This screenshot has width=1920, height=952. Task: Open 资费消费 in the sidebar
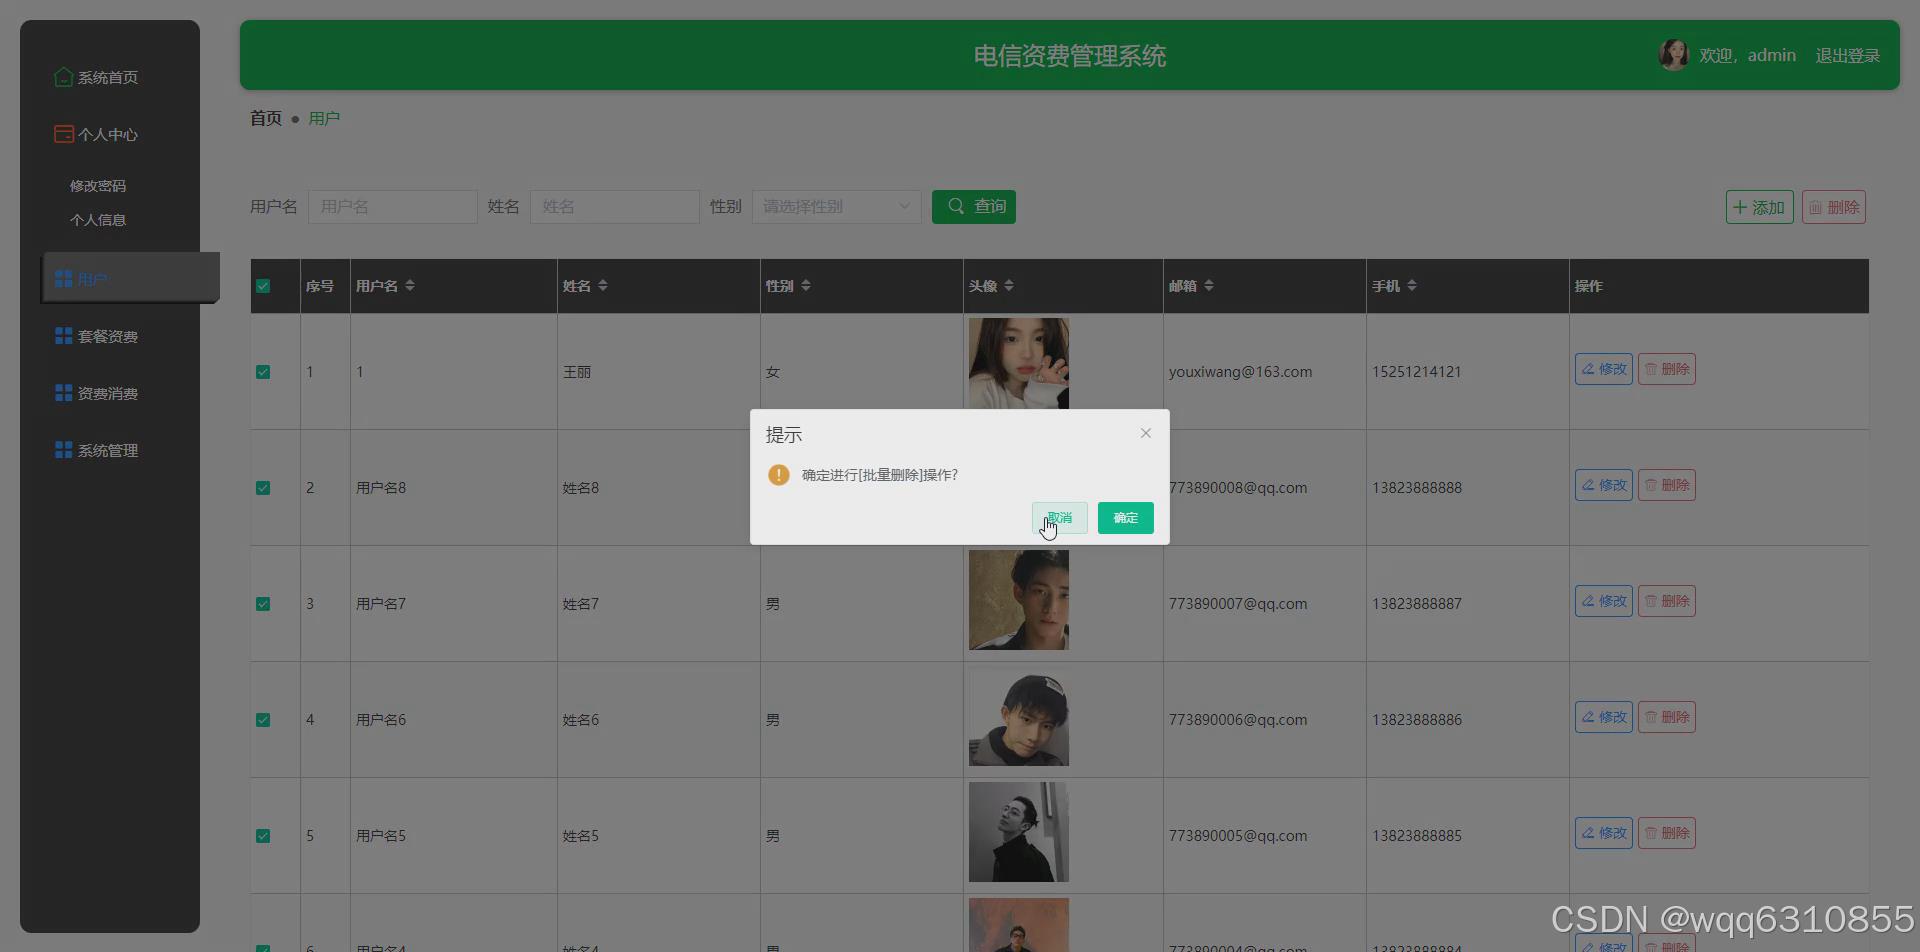pyautogui.click(x=108, y=393)
